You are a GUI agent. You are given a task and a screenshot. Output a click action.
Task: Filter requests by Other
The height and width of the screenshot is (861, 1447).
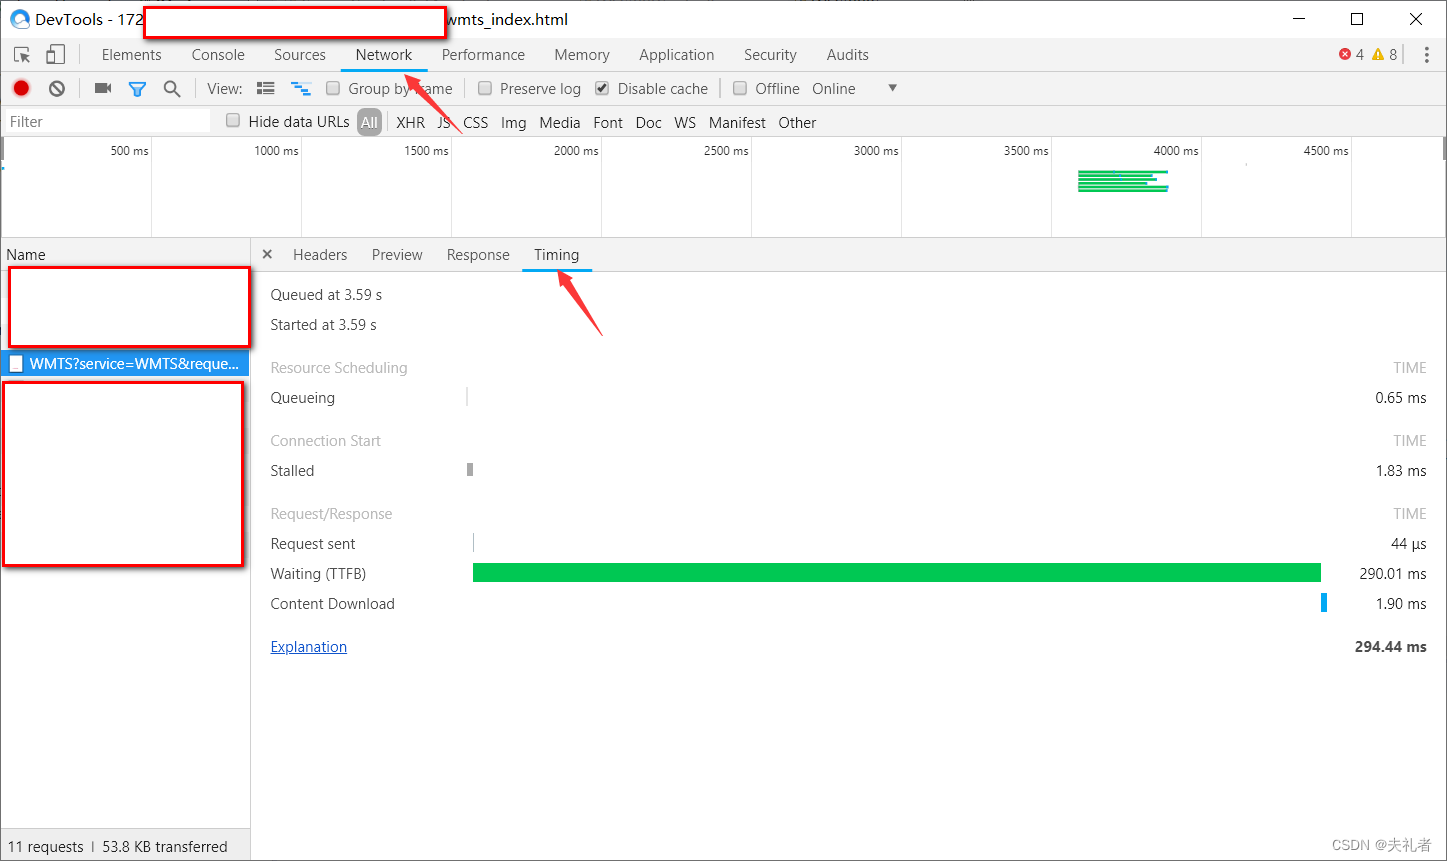[x=797, y=122]
